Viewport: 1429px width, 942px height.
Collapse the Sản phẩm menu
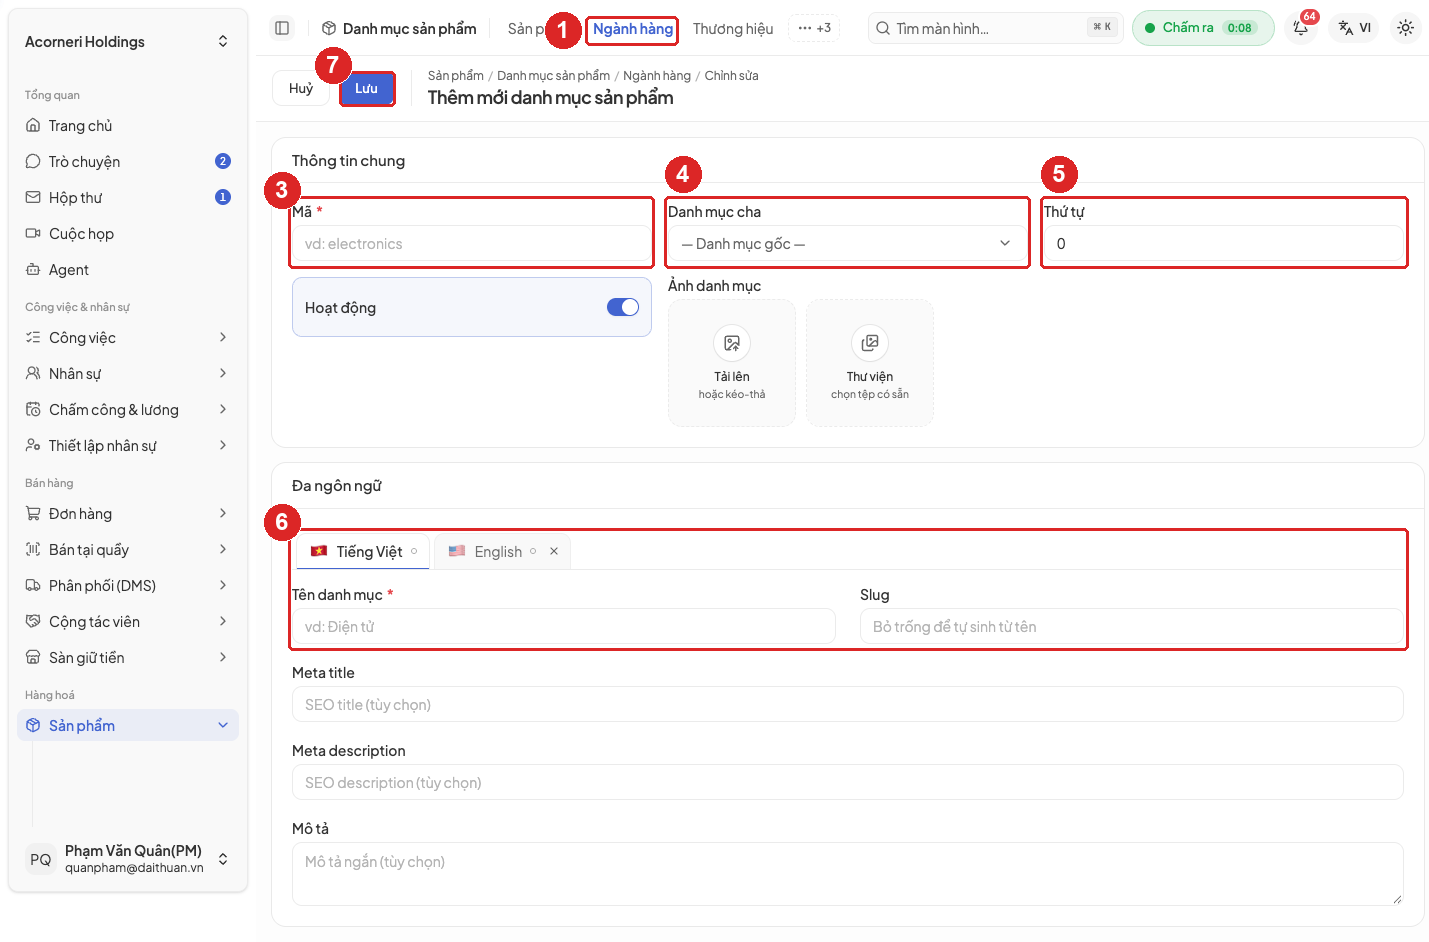(x=128, y=726)
